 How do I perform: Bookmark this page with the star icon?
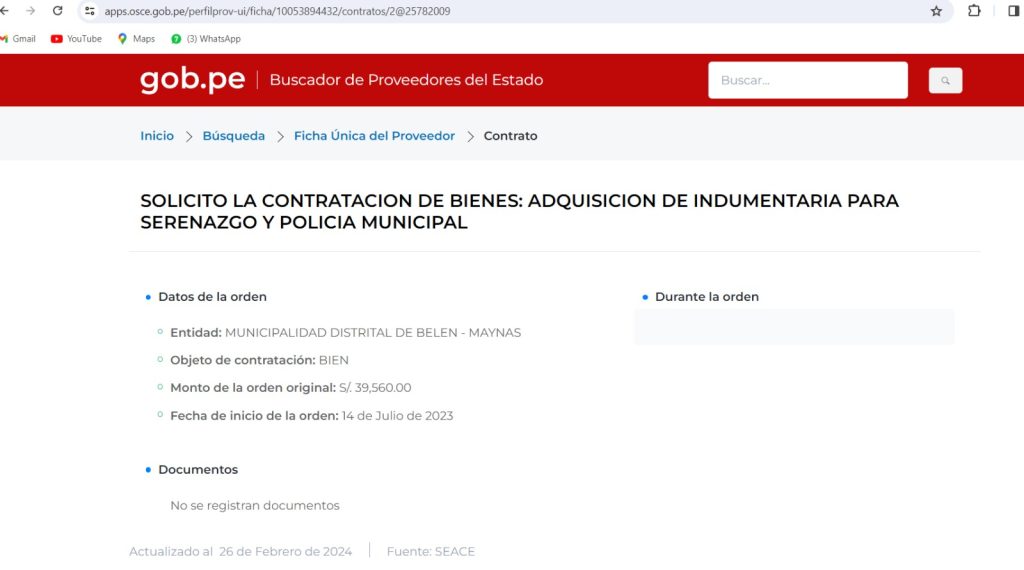[x=936, y=11]
